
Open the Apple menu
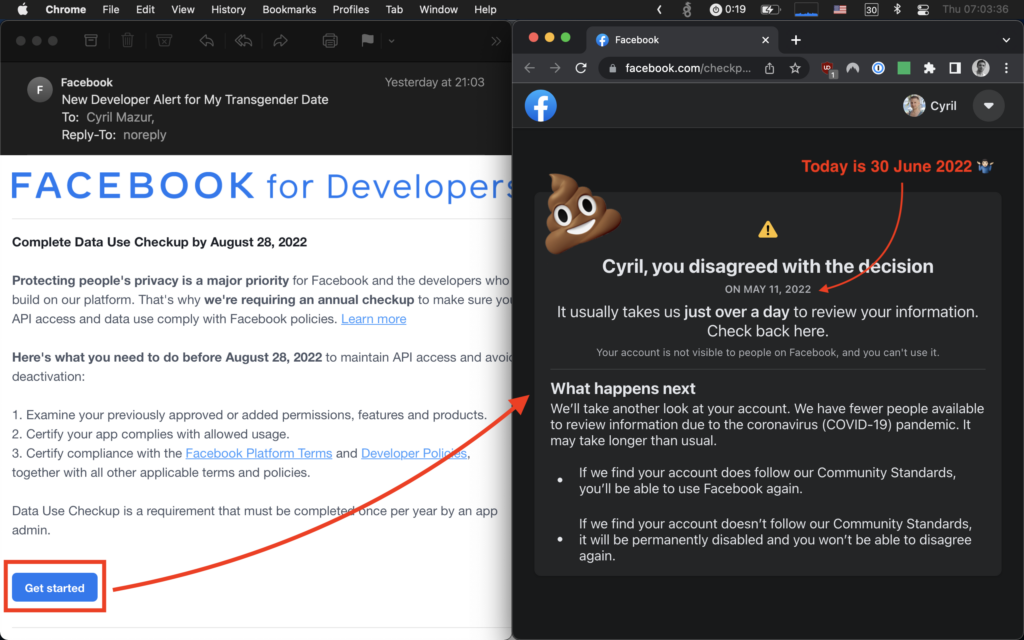pyautogui.click(x=24, y=9)
